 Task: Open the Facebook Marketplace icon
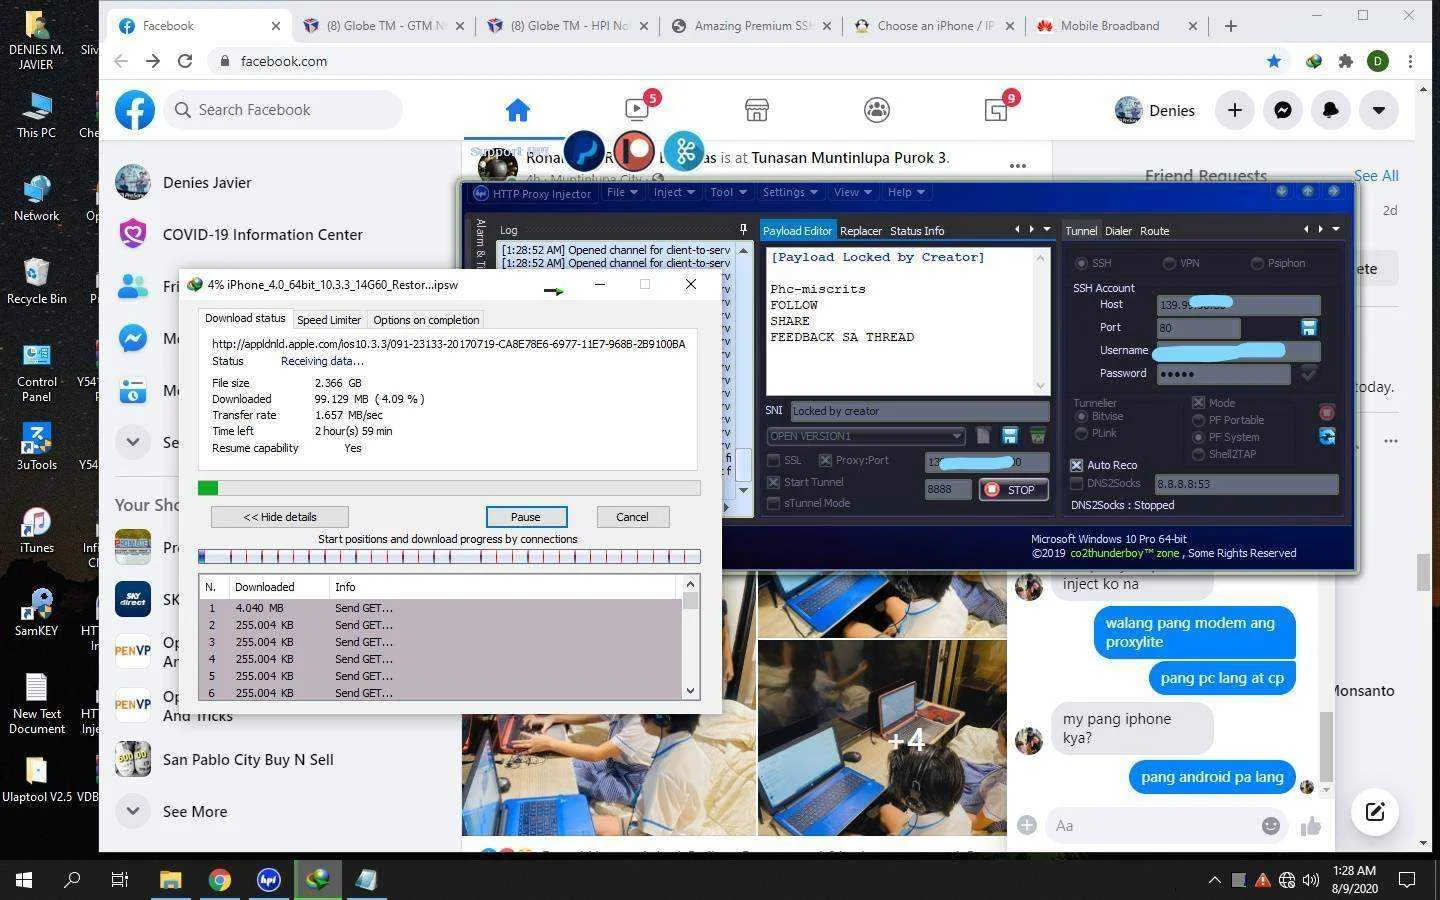pos(757,110)
